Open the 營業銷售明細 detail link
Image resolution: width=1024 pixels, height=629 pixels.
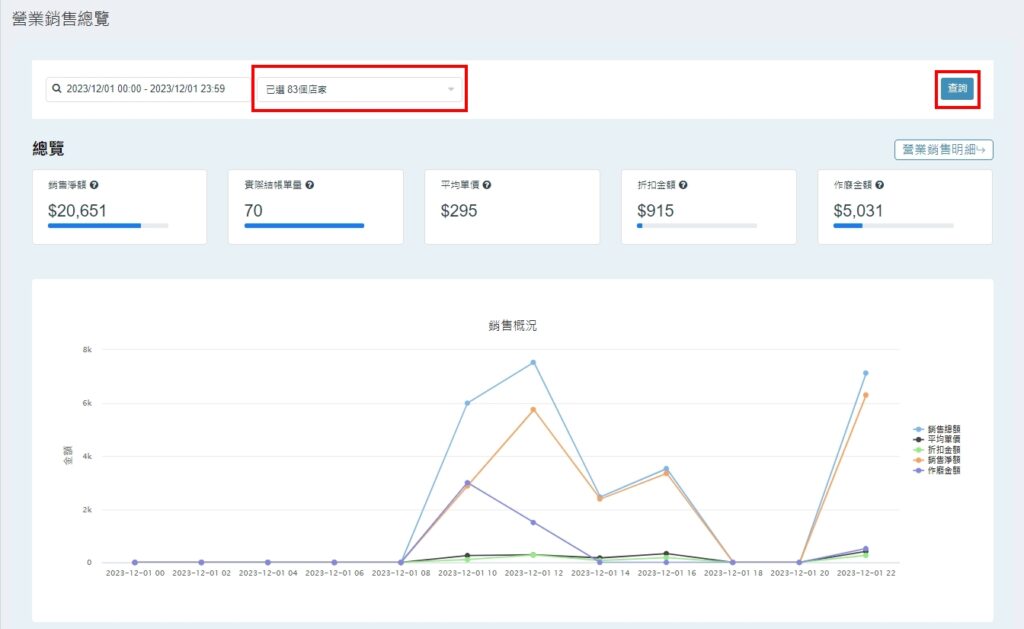click(x=943, y=150)
